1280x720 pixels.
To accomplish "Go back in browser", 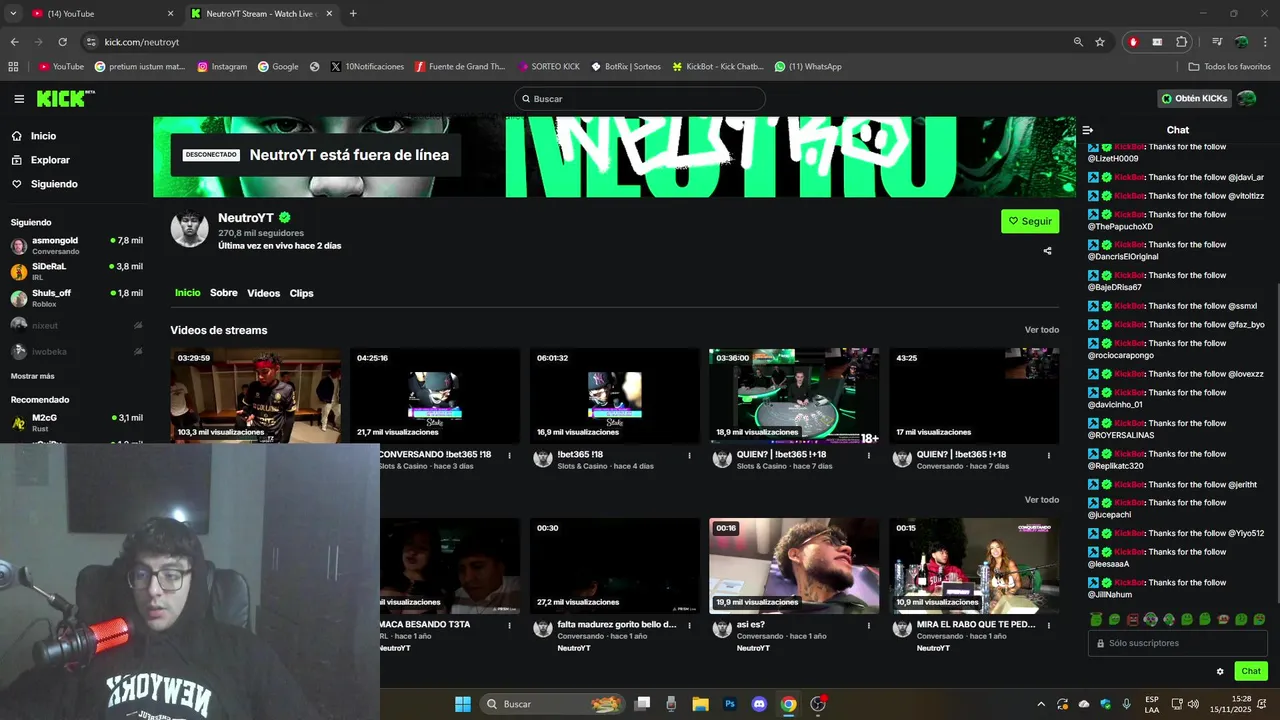I will pyautogui.click(x=14, y=42).
